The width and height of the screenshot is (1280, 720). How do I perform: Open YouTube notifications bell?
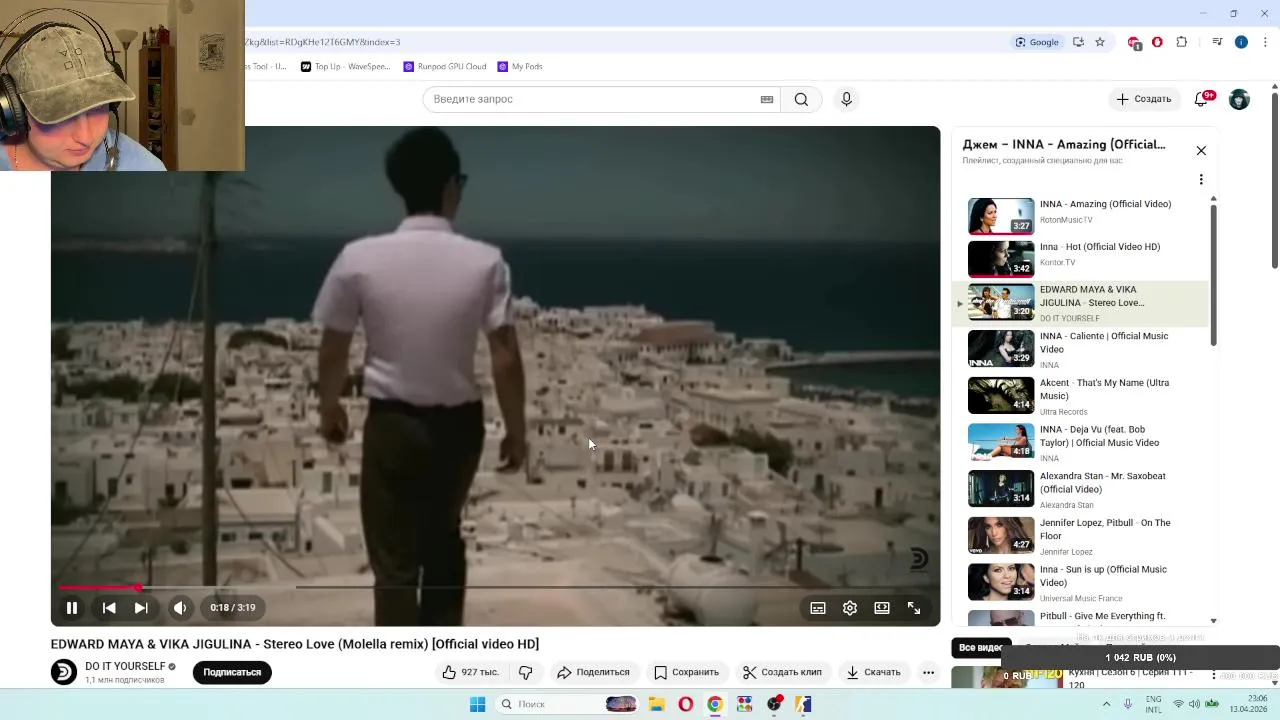1203,99
